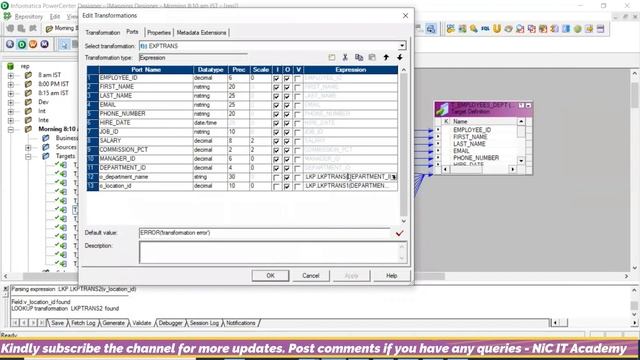Open the blue R Repository Manager icon
The width and height of the screenshot is (640, 360).
tap(10, 44)
